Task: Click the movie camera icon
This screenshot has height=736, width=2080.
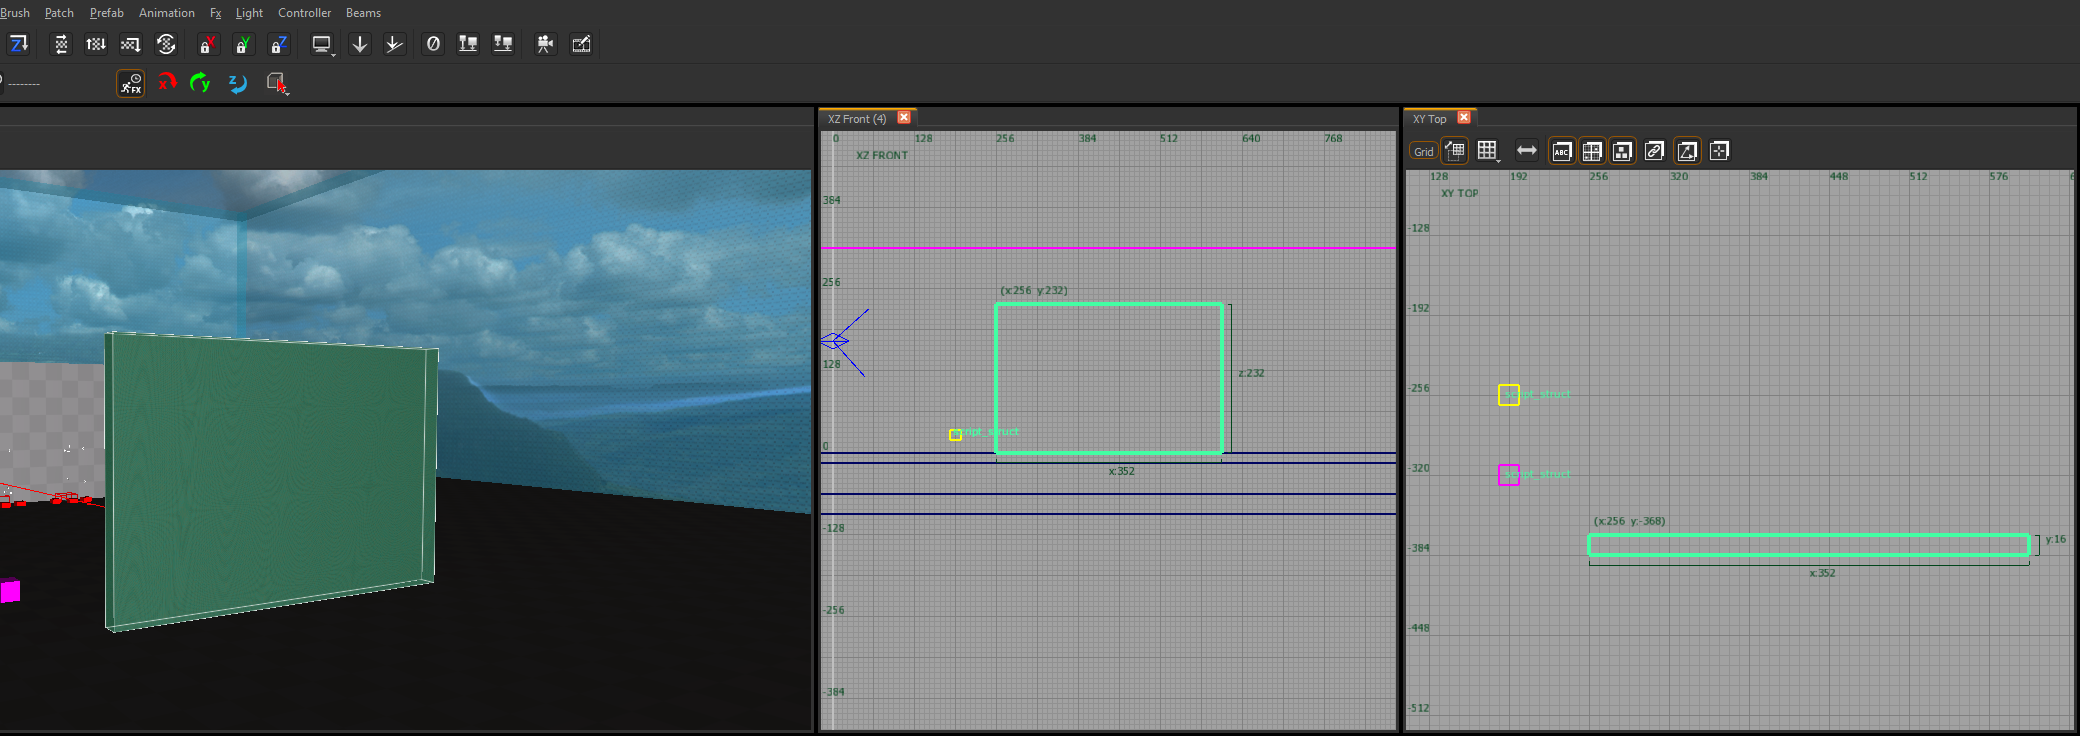Action: coord(545,44)
